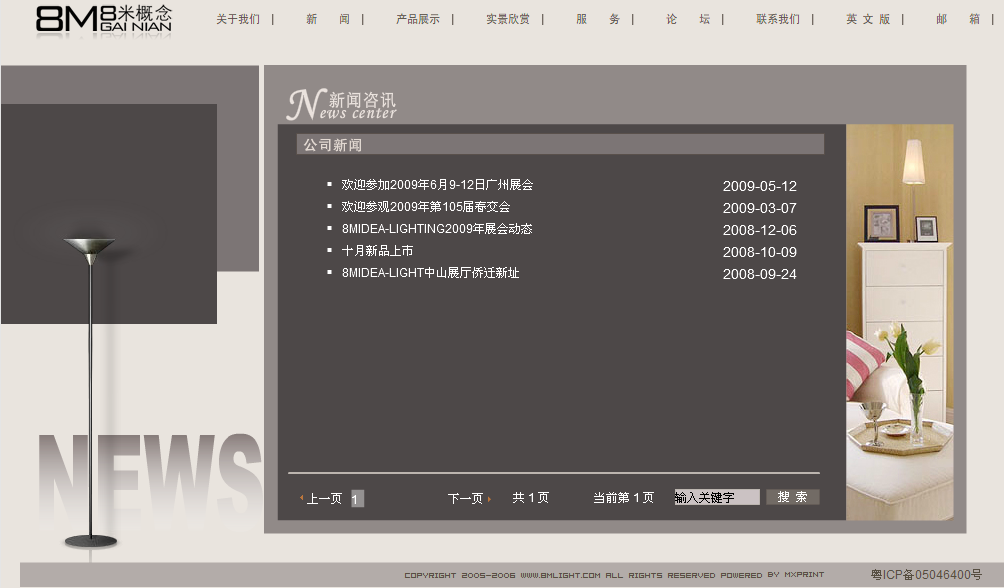Click the orange arrow before 上一页
The width and height of the screenshot is (1004, 588).
[x=303, y=497]
